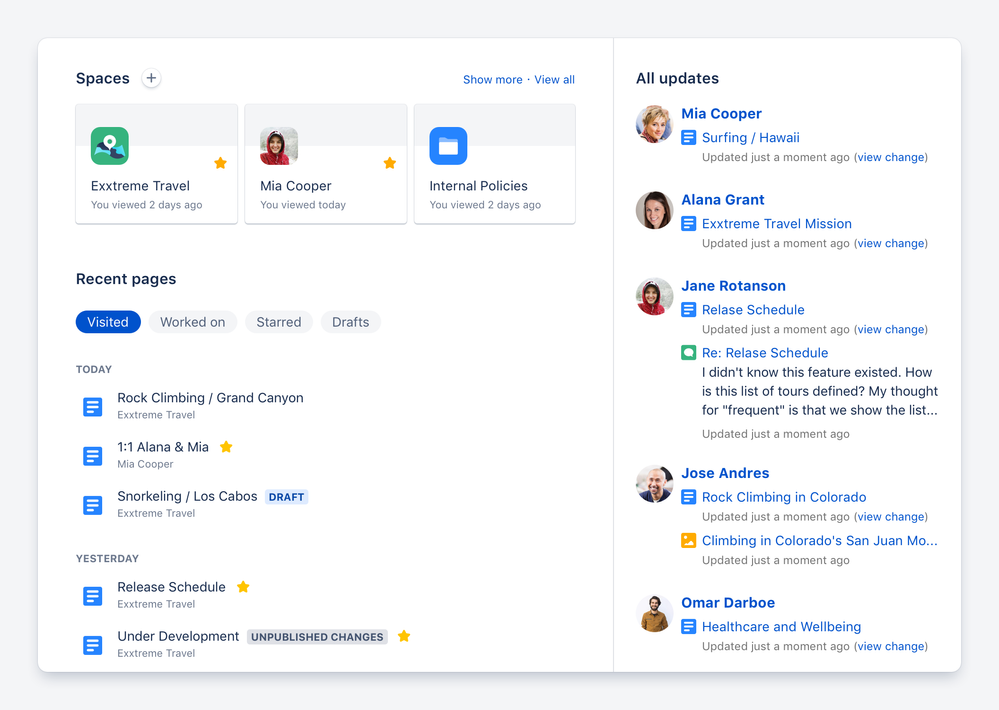Open the Re: Relase Schedule comment
Screen dimensions: 999x710
click(765, 352)
